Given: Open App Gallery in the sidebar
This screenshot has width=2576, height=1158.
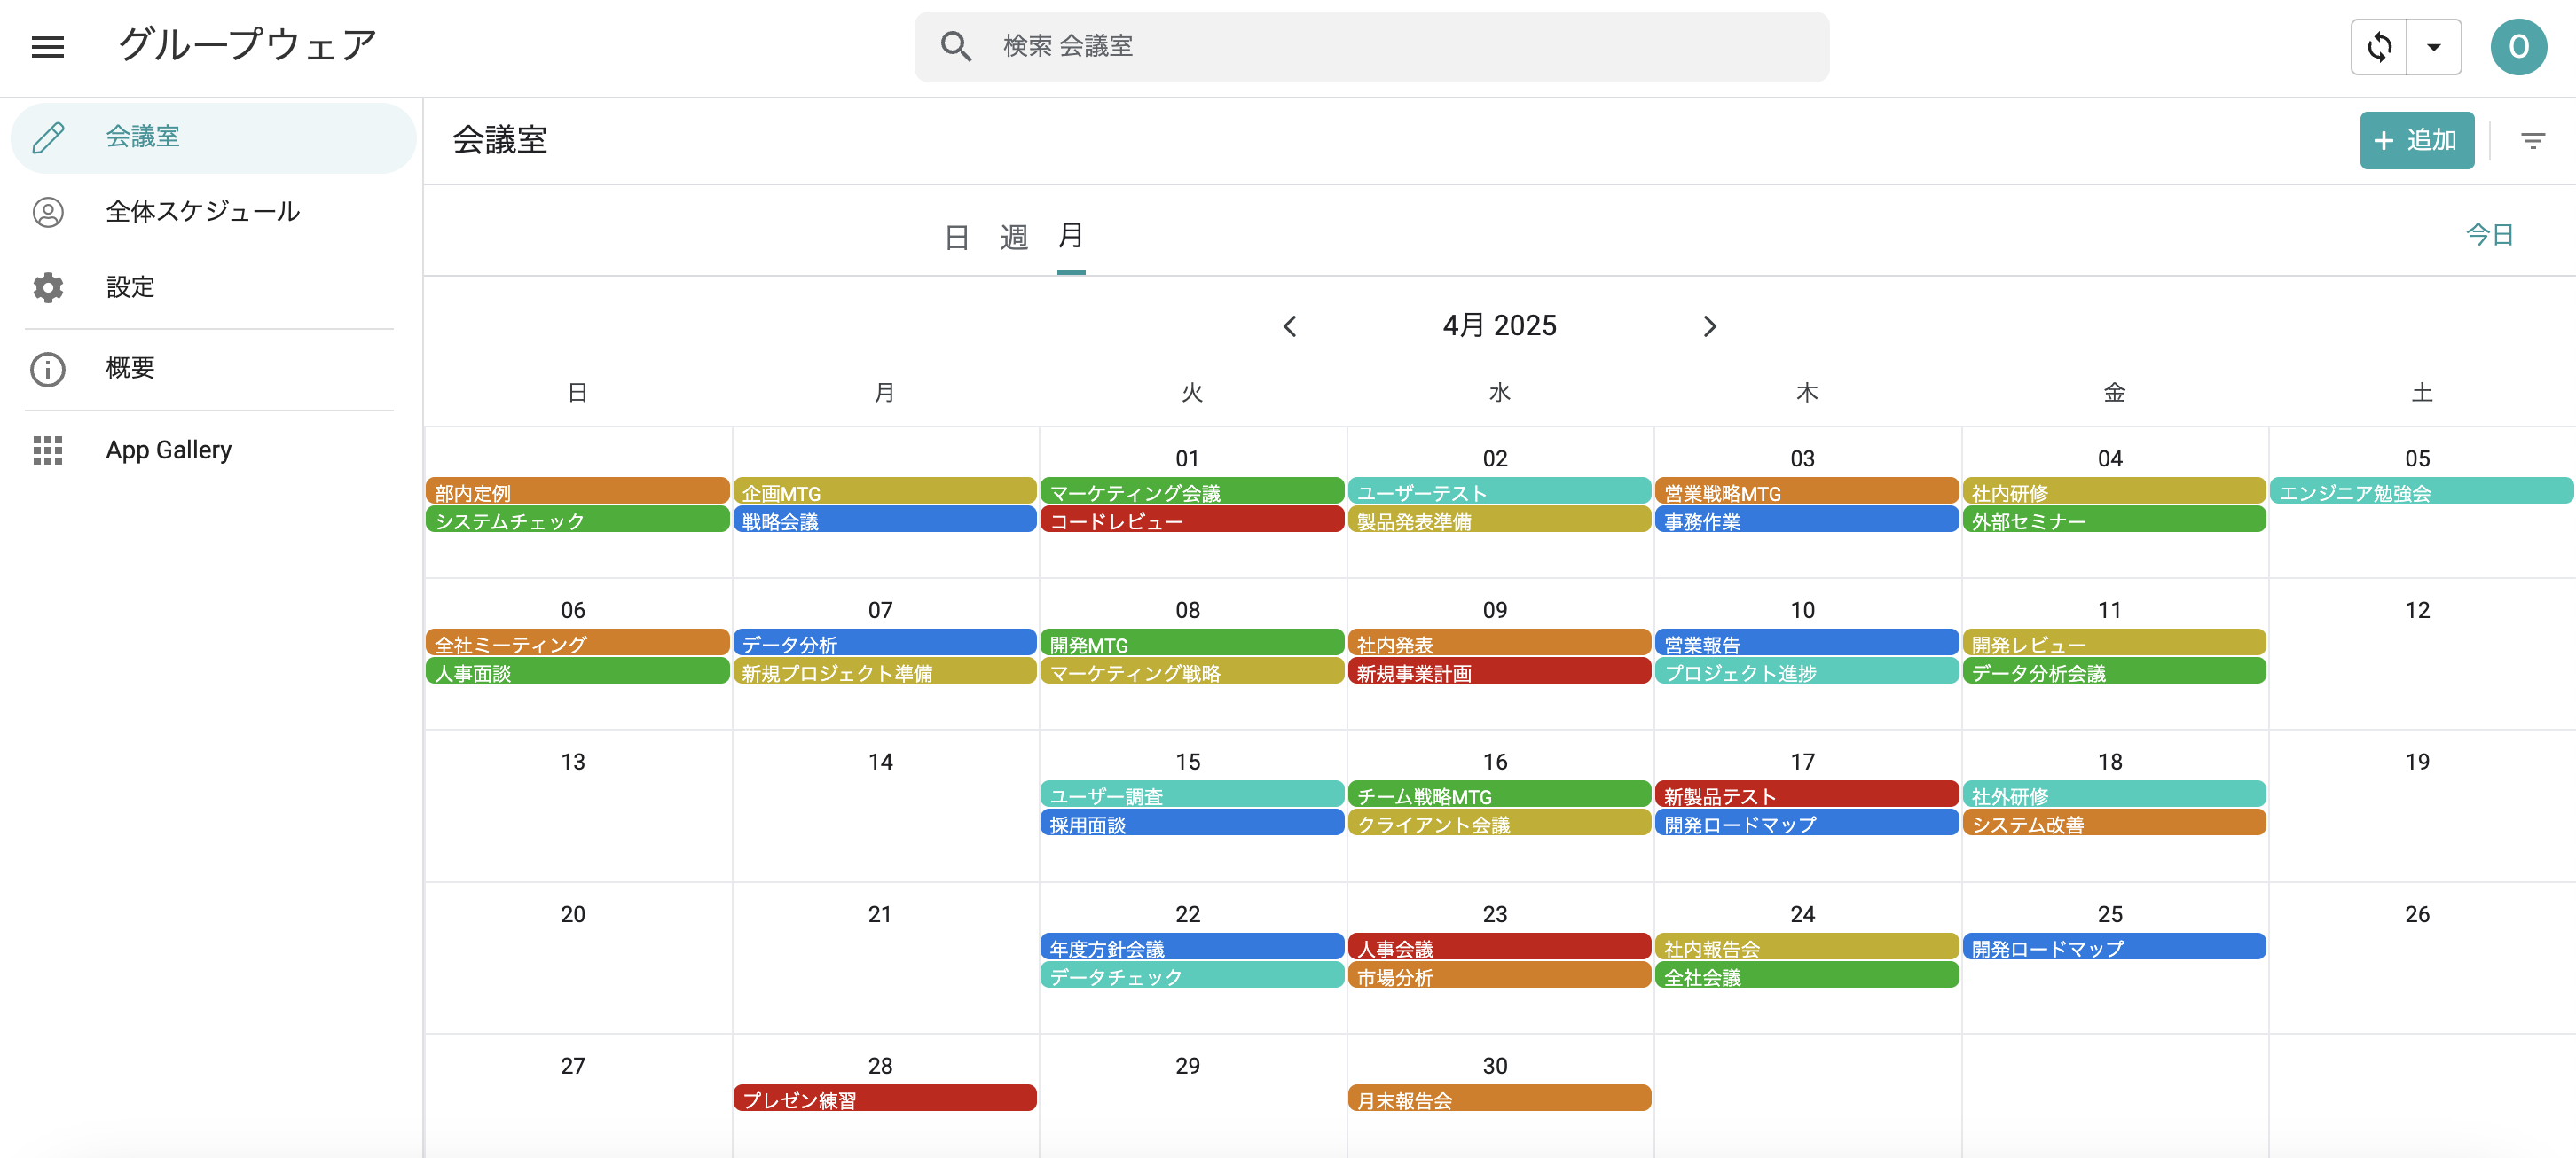Looking at the screenshot, I should [213, 450].
